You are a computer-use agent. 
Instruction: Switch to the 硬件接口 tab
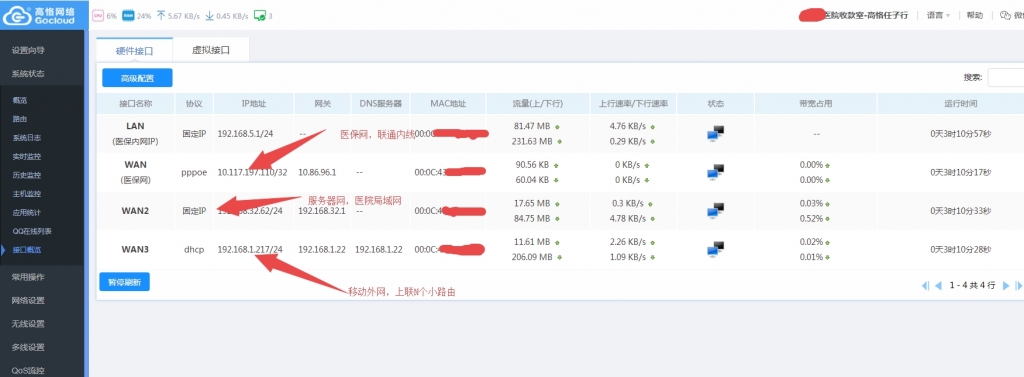[135, 50]
